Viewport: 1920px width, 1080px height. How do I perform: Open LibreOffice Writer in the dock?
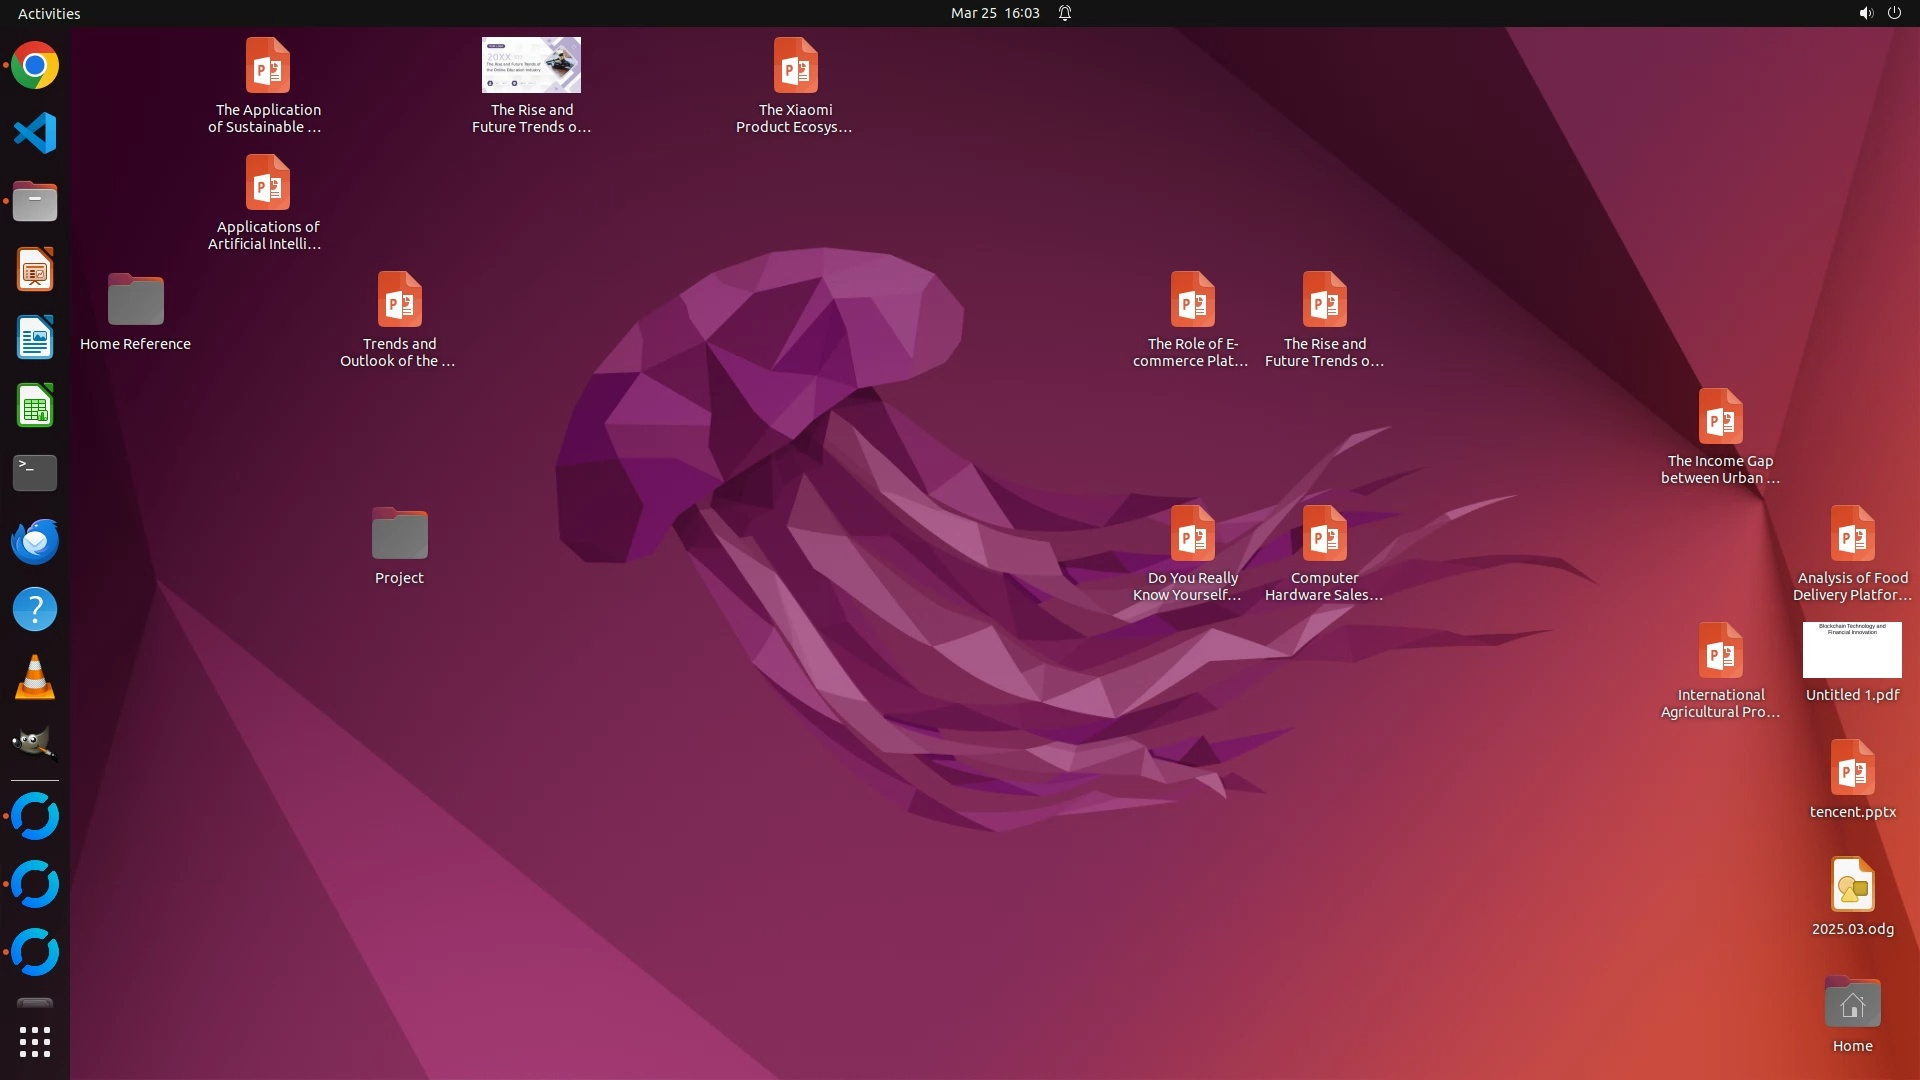pyautogui.click(x=35, y=338)
